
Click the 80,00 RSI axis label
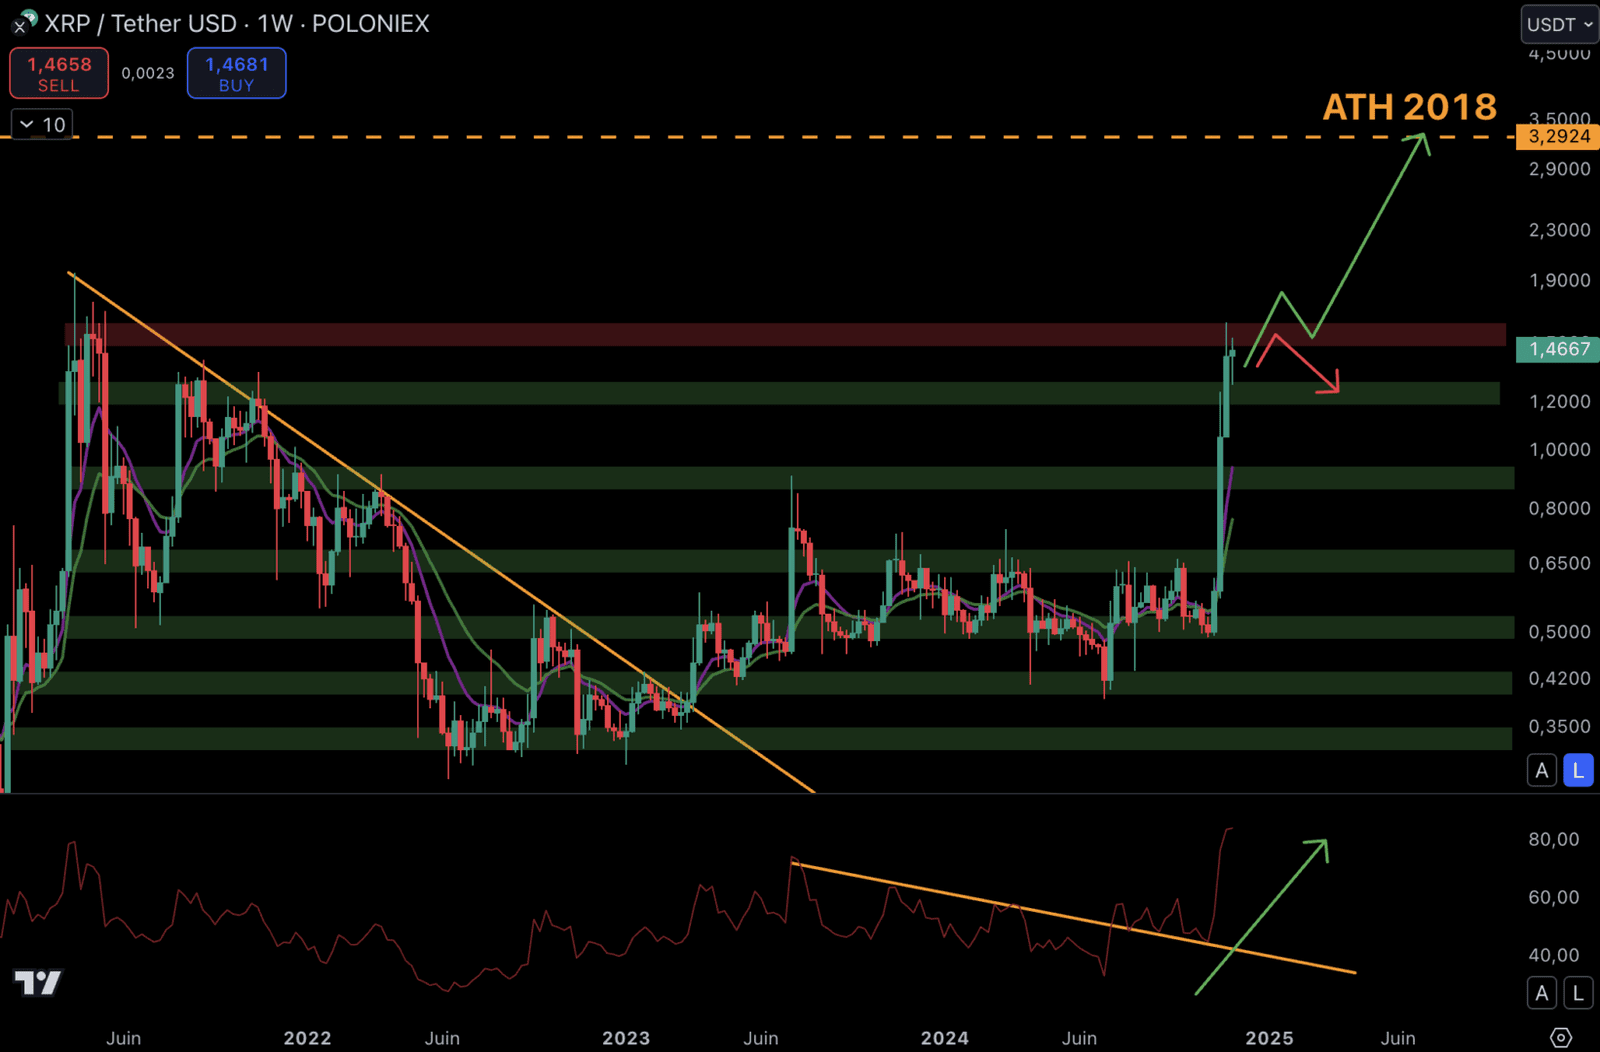pos(1554,839)
